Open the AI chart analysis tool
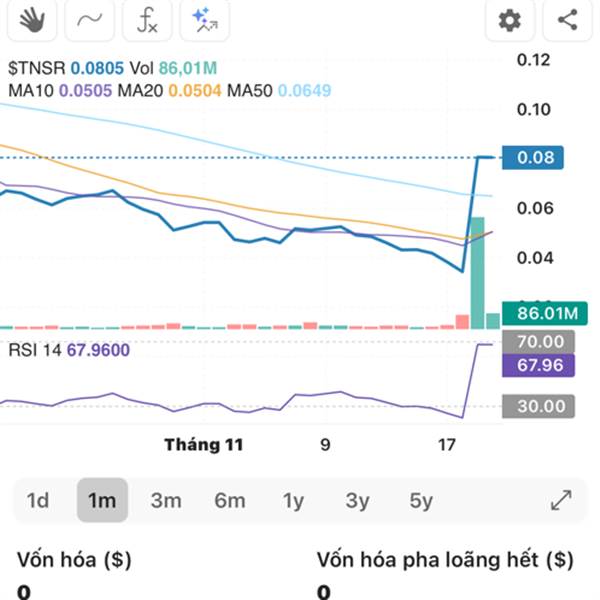600x600 pixels. pos(204,19)
